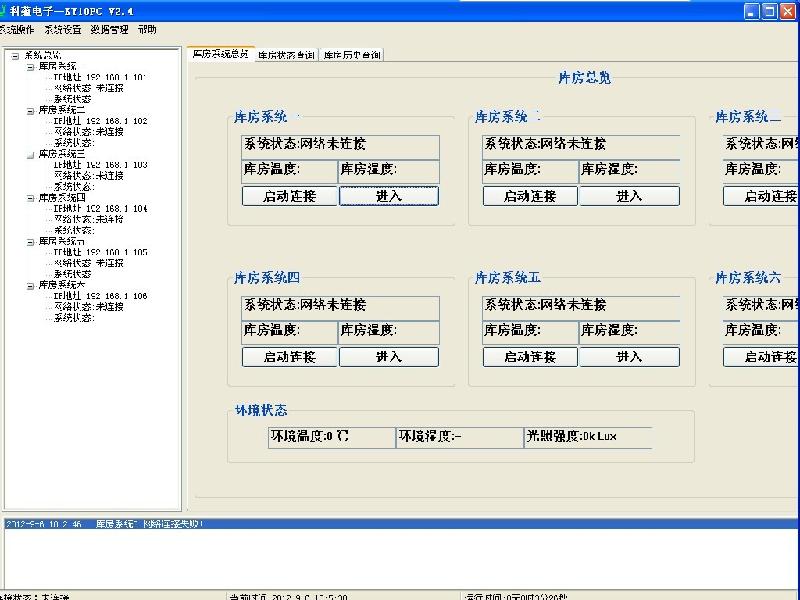Click the 环境温度:0 ℃ field
This screenshot has width=800, height=600.
click(332, 437)
